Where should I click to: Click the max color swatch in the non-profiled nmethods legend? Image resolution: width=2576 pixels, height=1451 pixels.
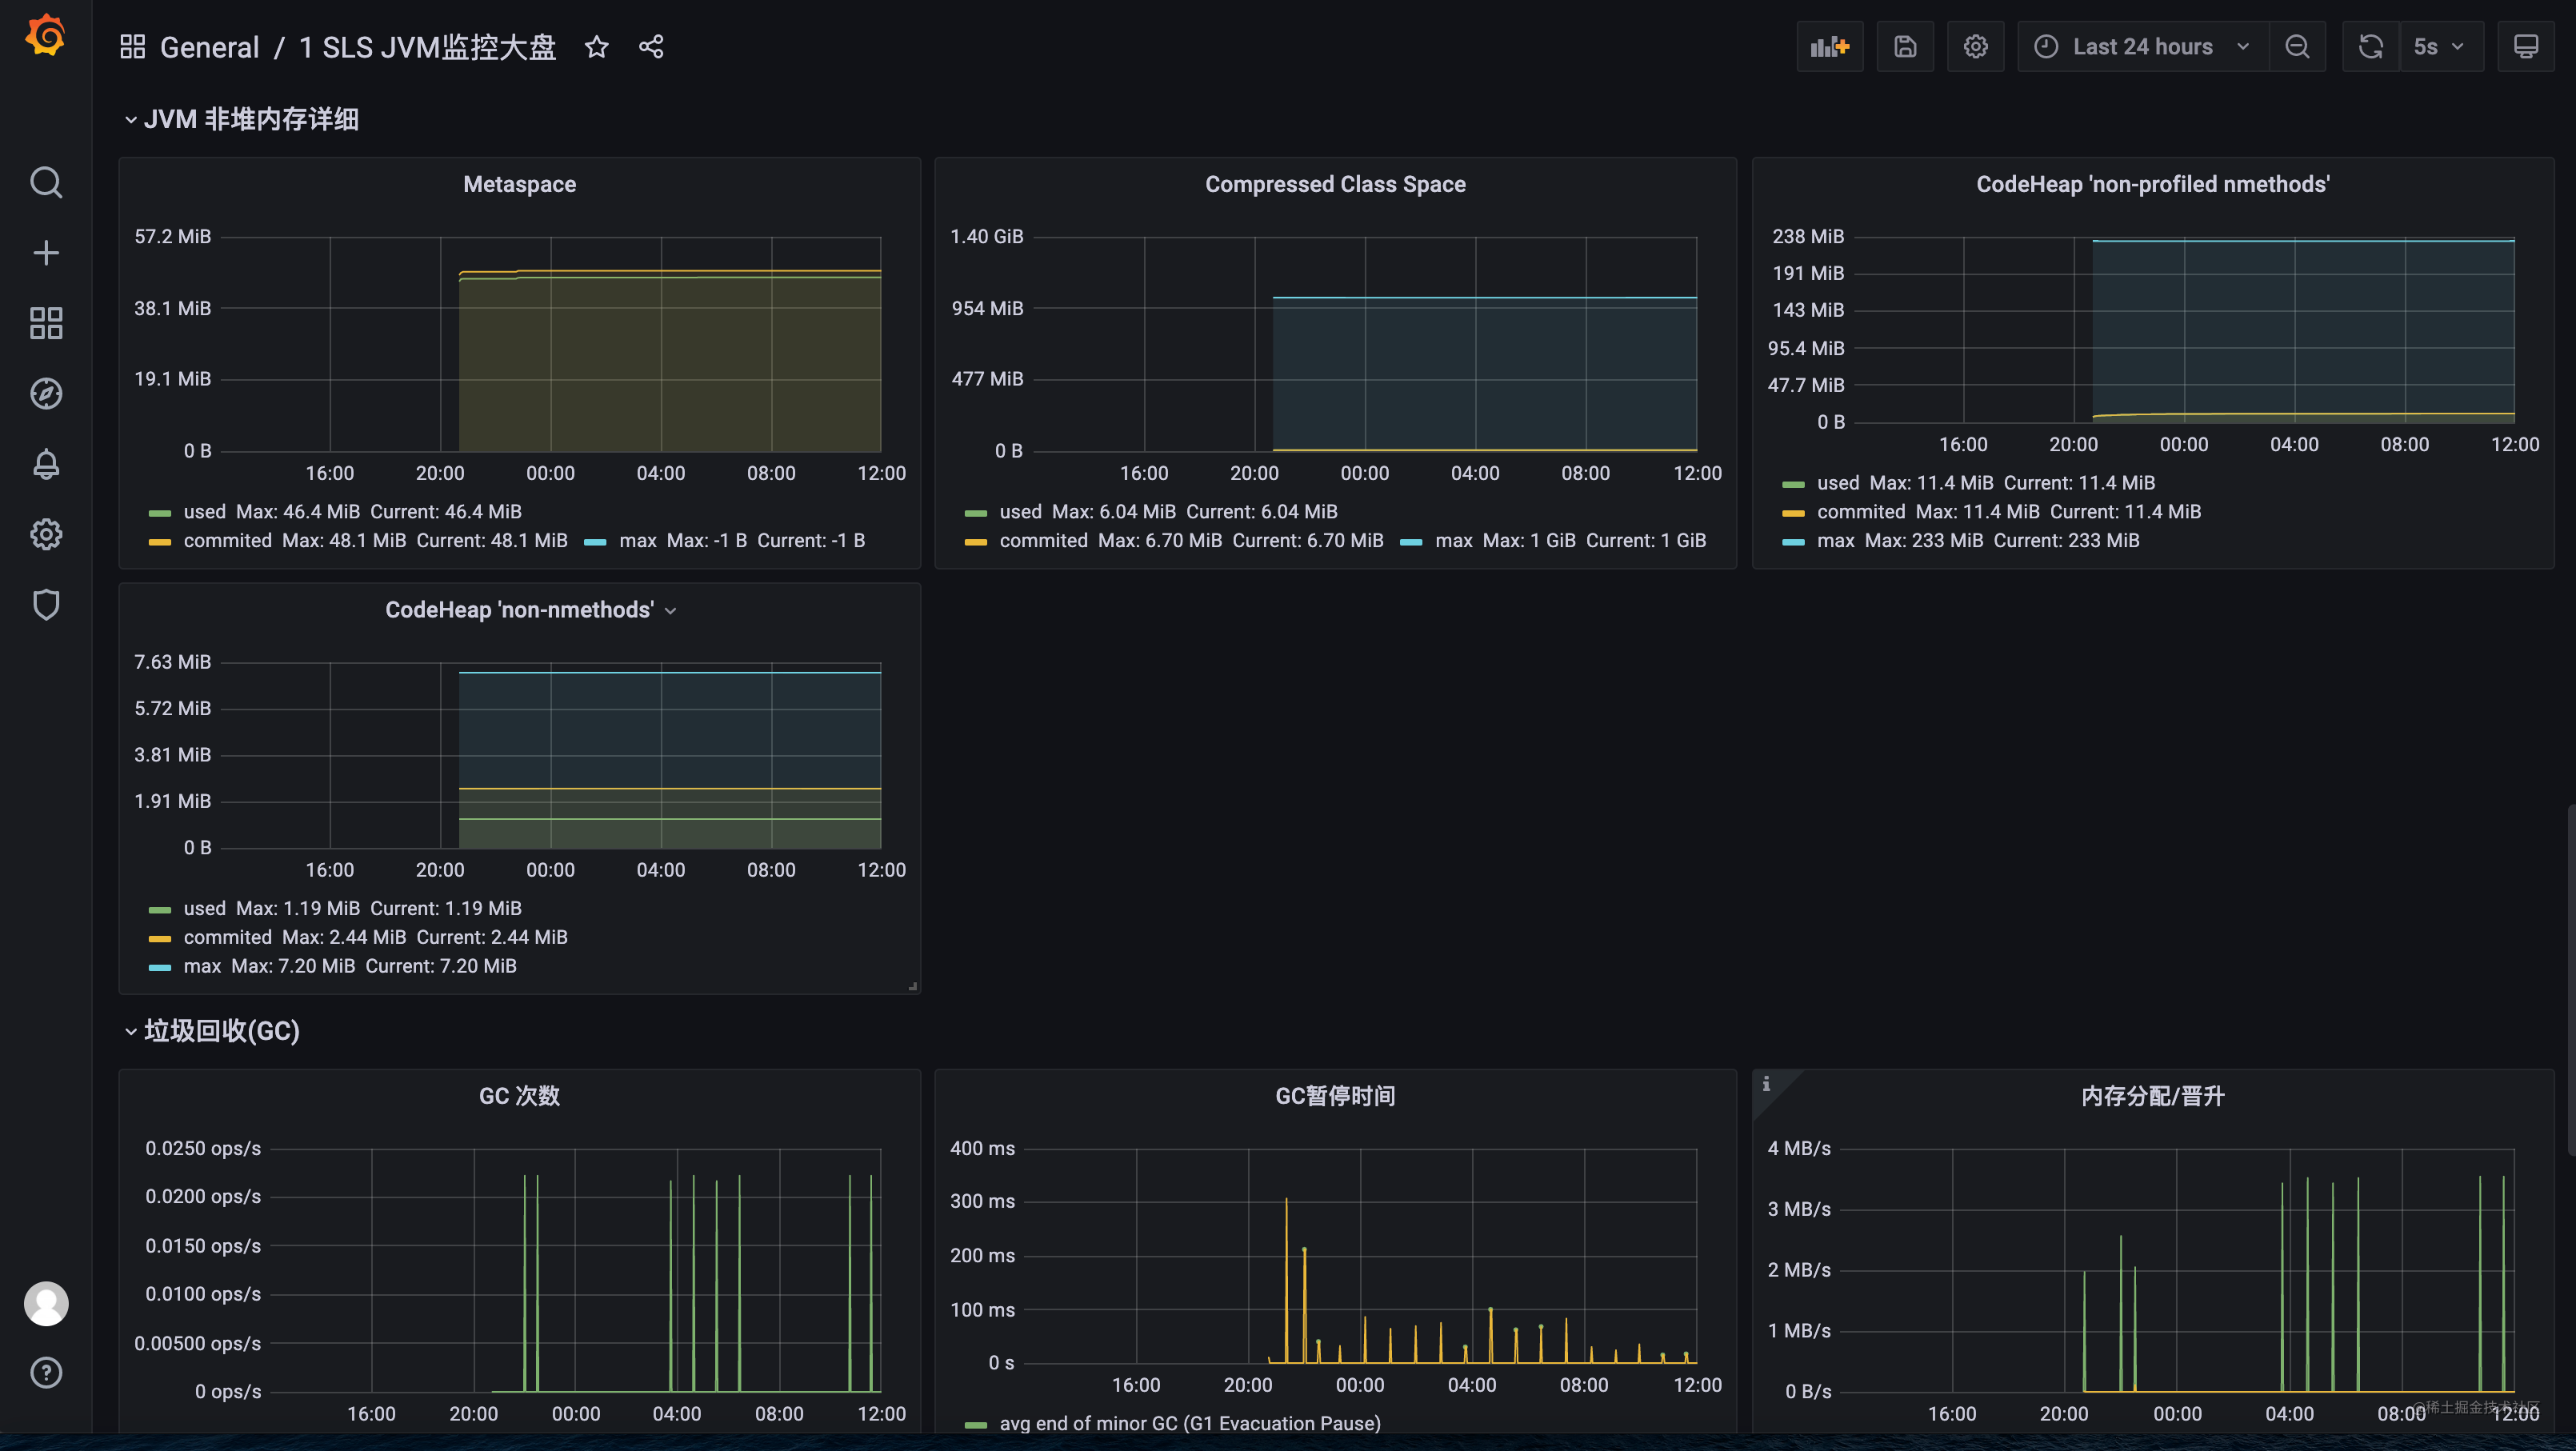click(1793, 542)
